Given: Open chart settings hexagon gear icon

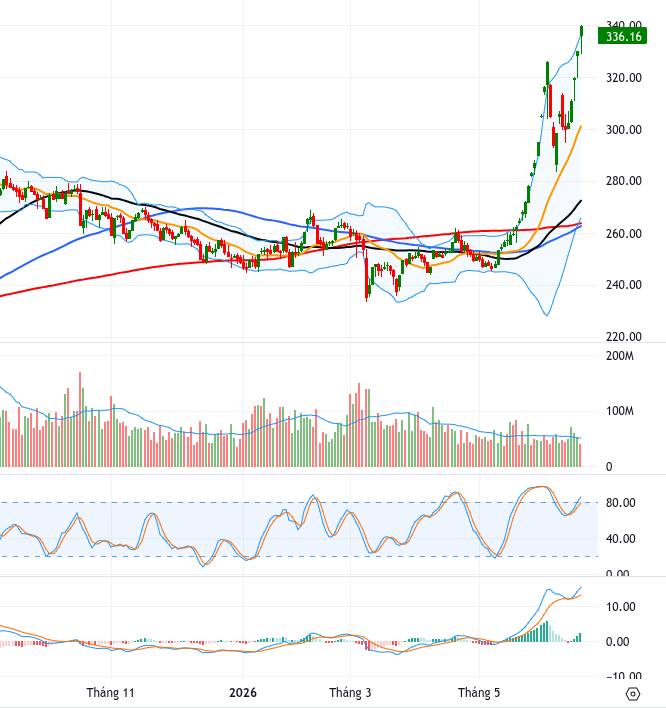Looking at the screenshot, I should pos(633,694).
